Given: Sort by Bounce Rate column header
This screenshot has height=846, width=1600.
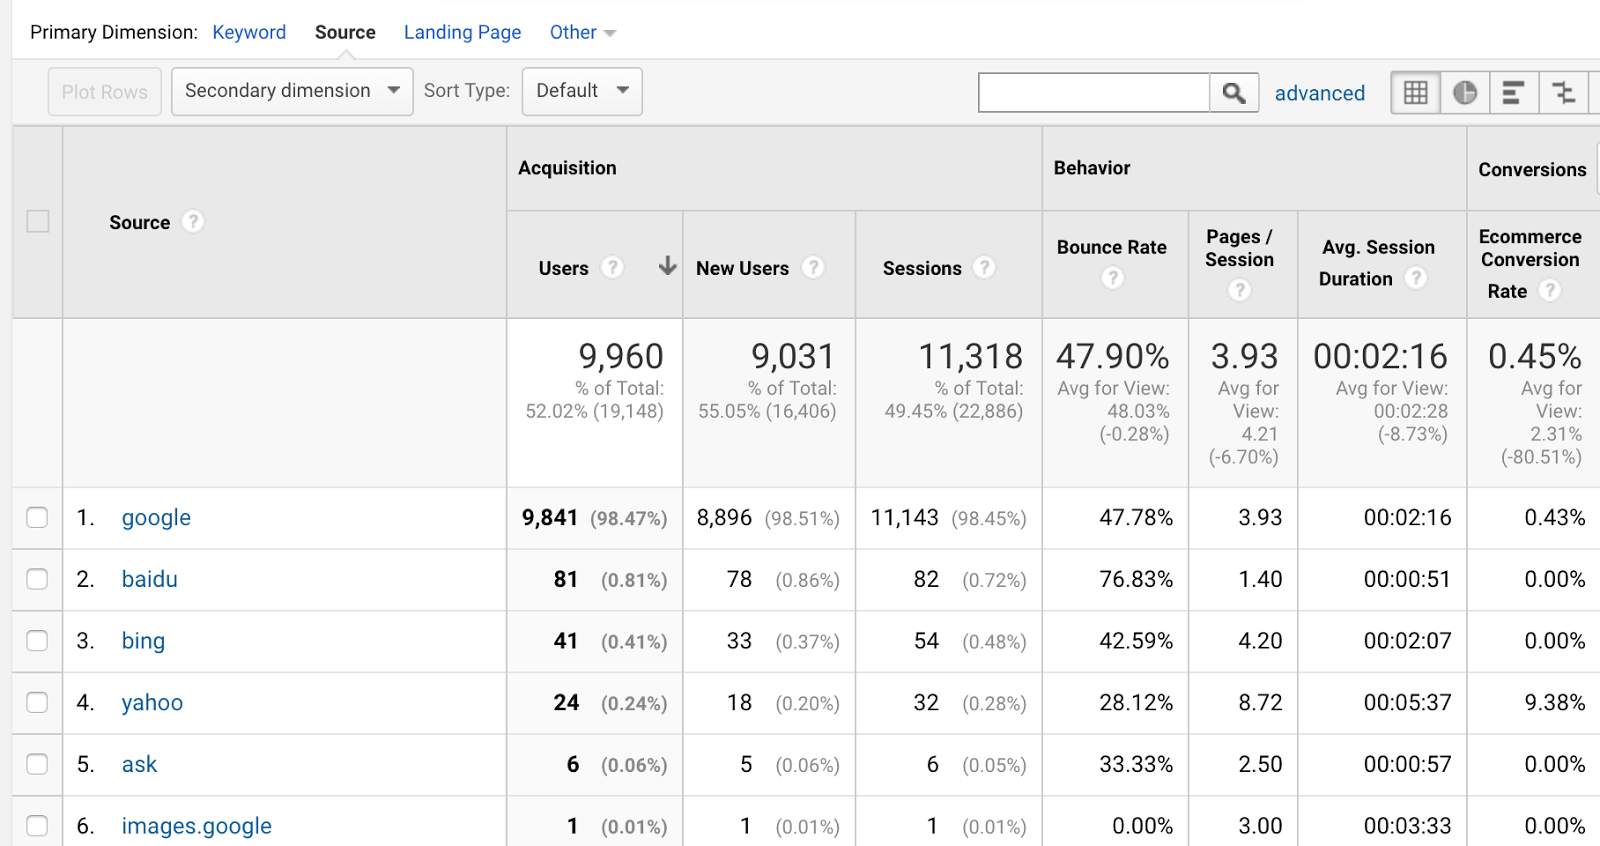Looking at the screenshot, I should click(x=1112, y=247).
